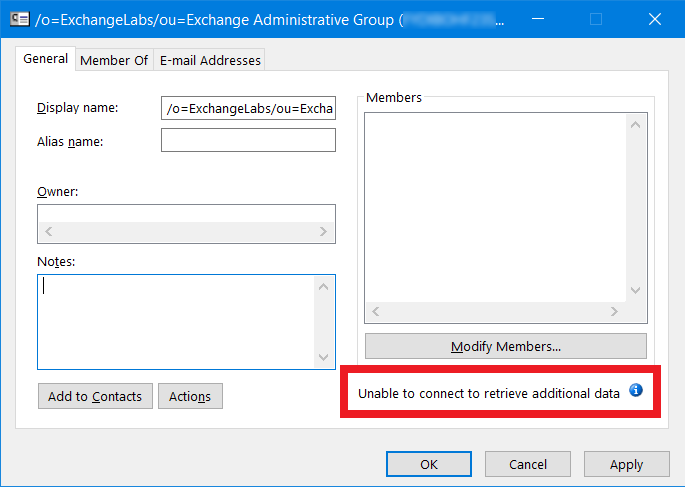Click the Add to Contacts button
The width and height of the screenshot is (685, 487).
95,396
